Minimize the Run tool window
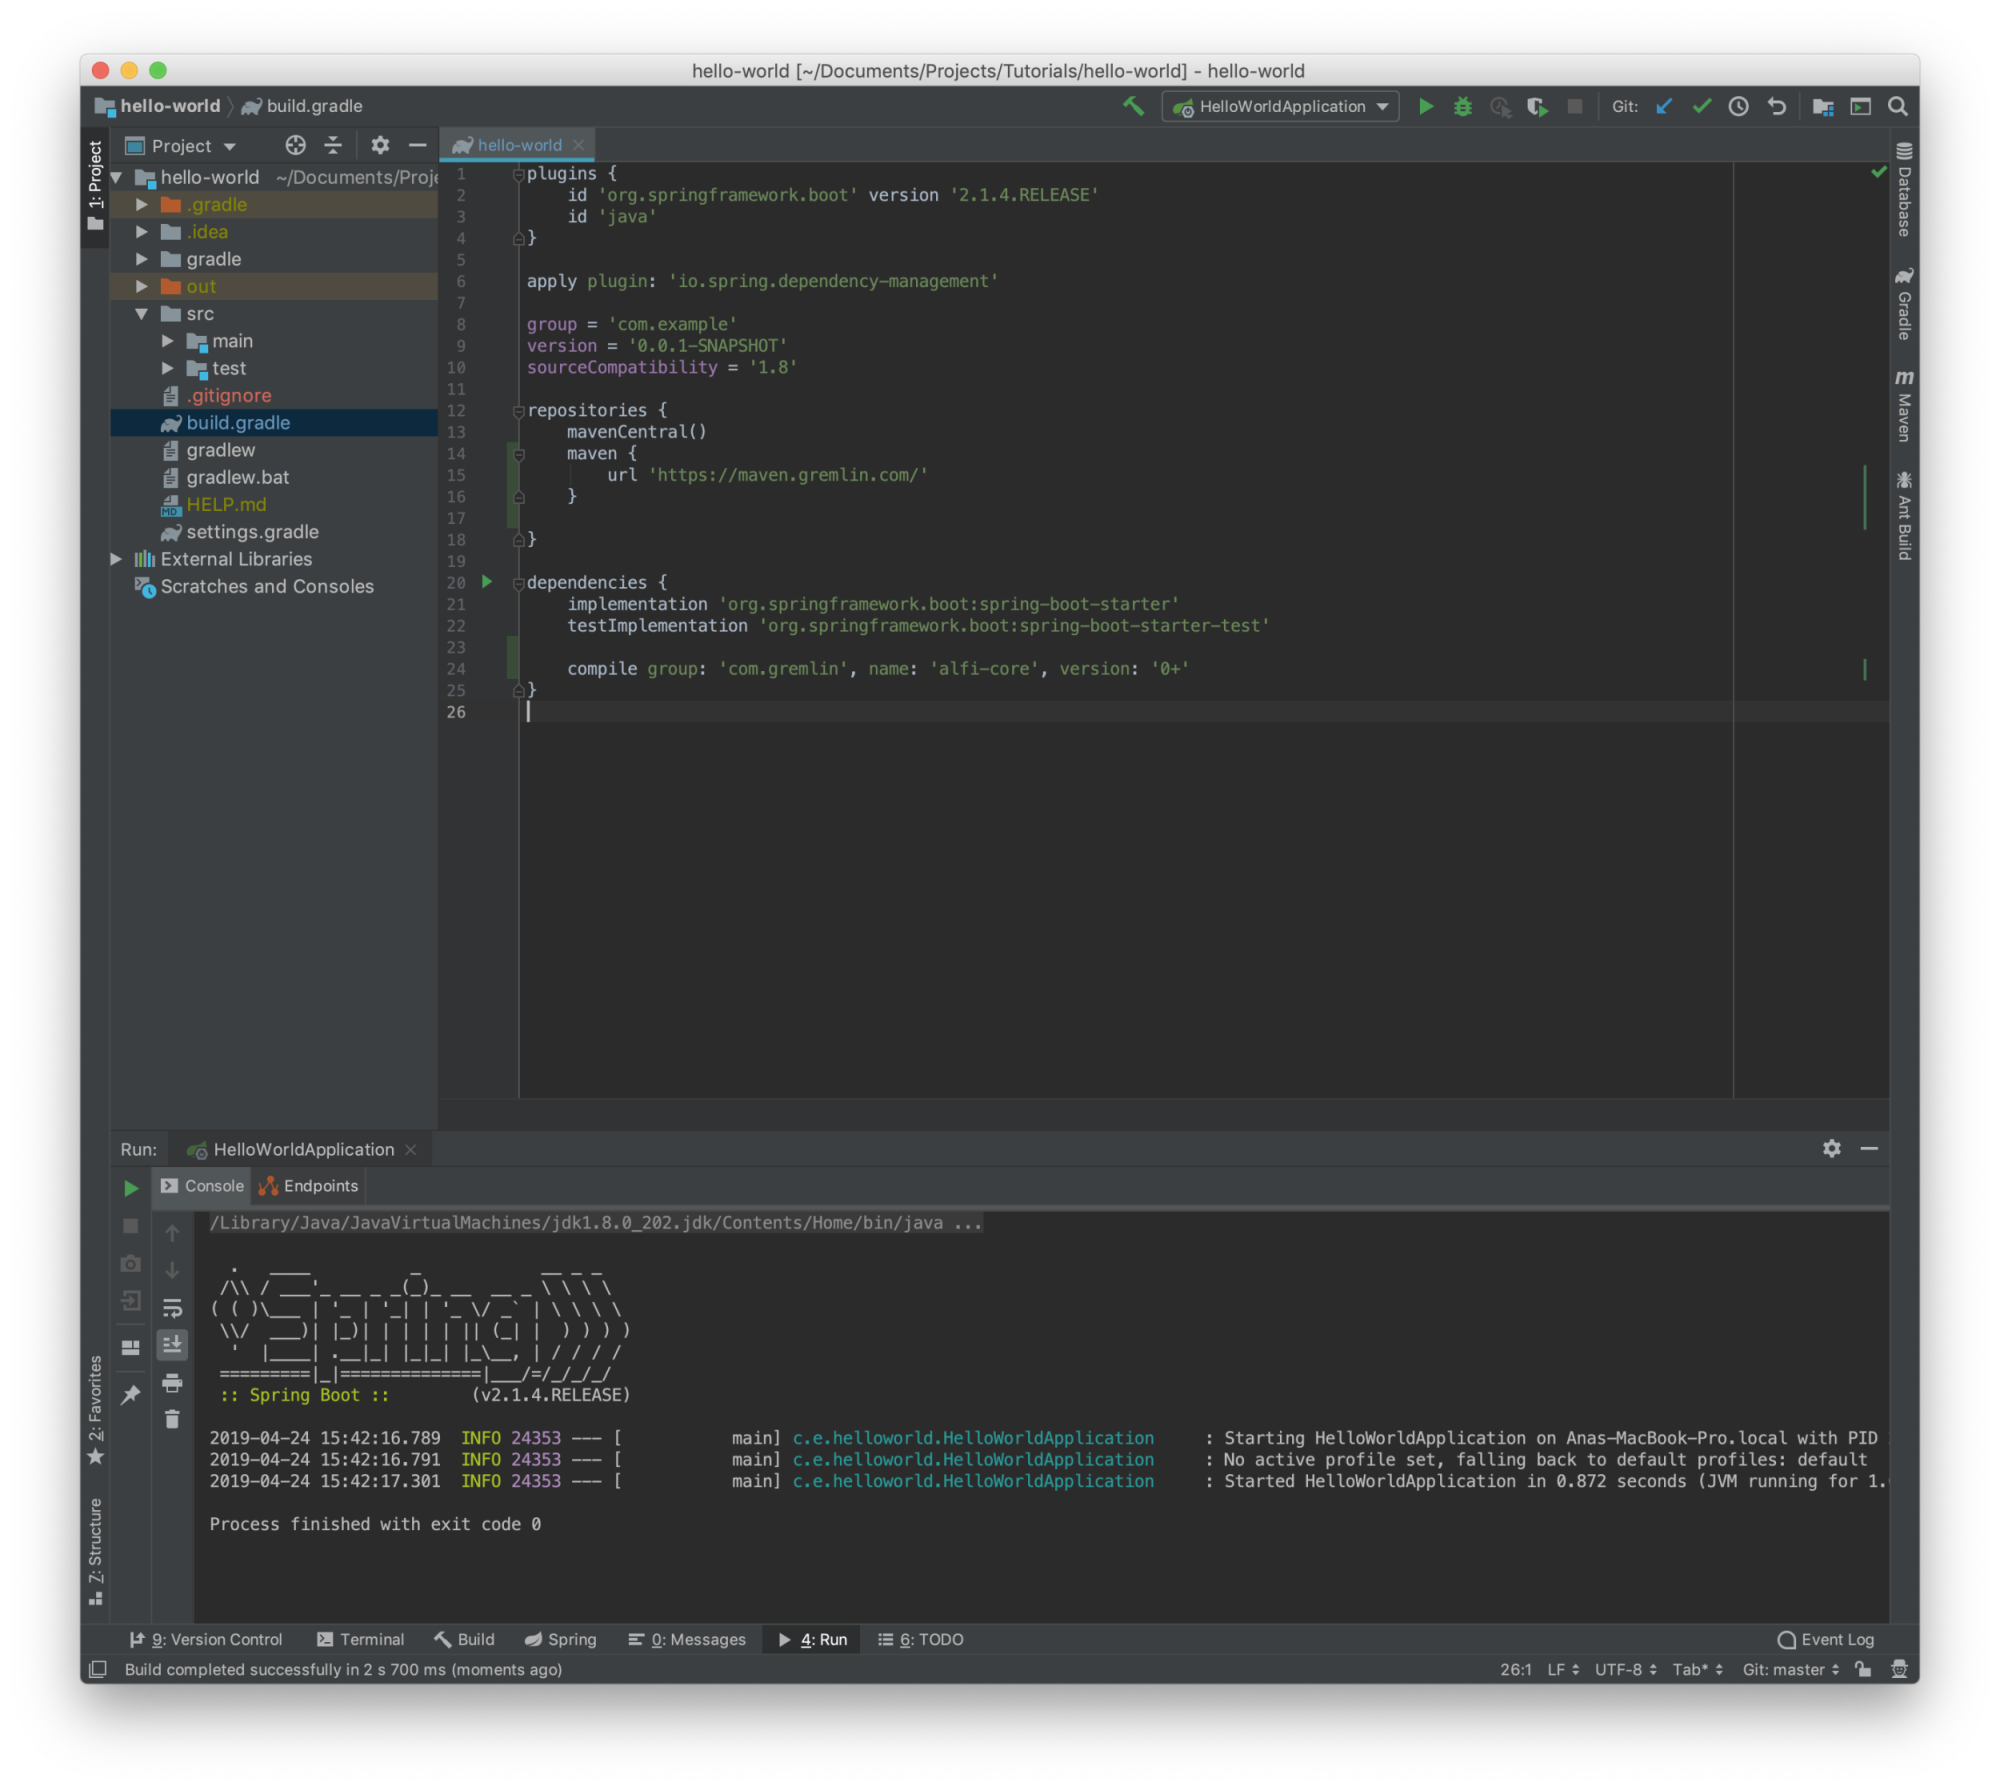Screen dimensions: 2000x1790 [x=1869, y=1149]
